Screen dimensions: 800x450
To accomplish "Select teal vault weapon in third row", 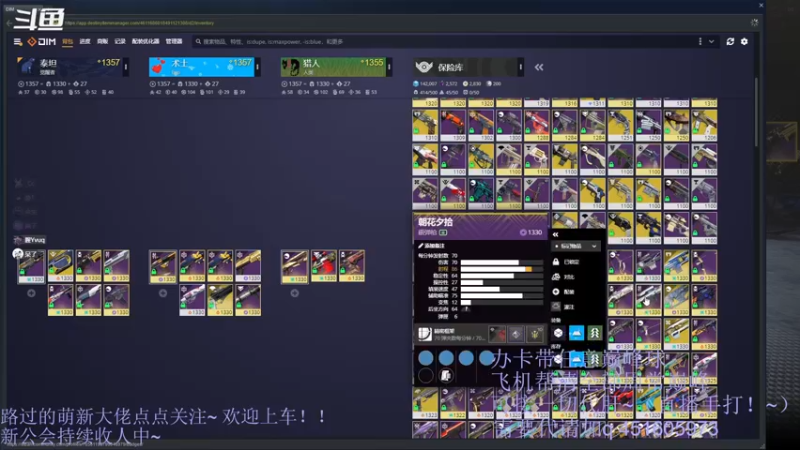I will click(481, 194).
